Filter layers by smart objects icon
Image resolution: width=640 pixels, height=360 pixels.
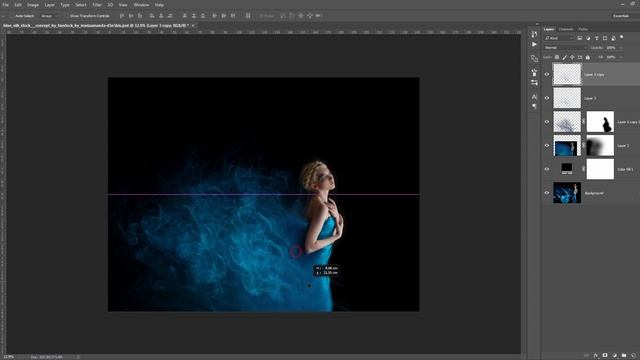613,38
